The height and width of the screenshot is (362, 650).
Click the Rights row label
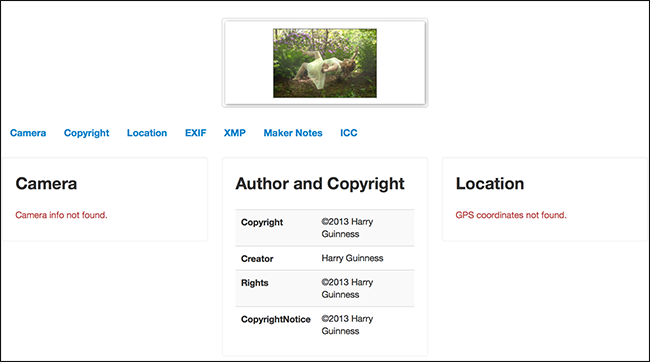(x=255, y=283)
